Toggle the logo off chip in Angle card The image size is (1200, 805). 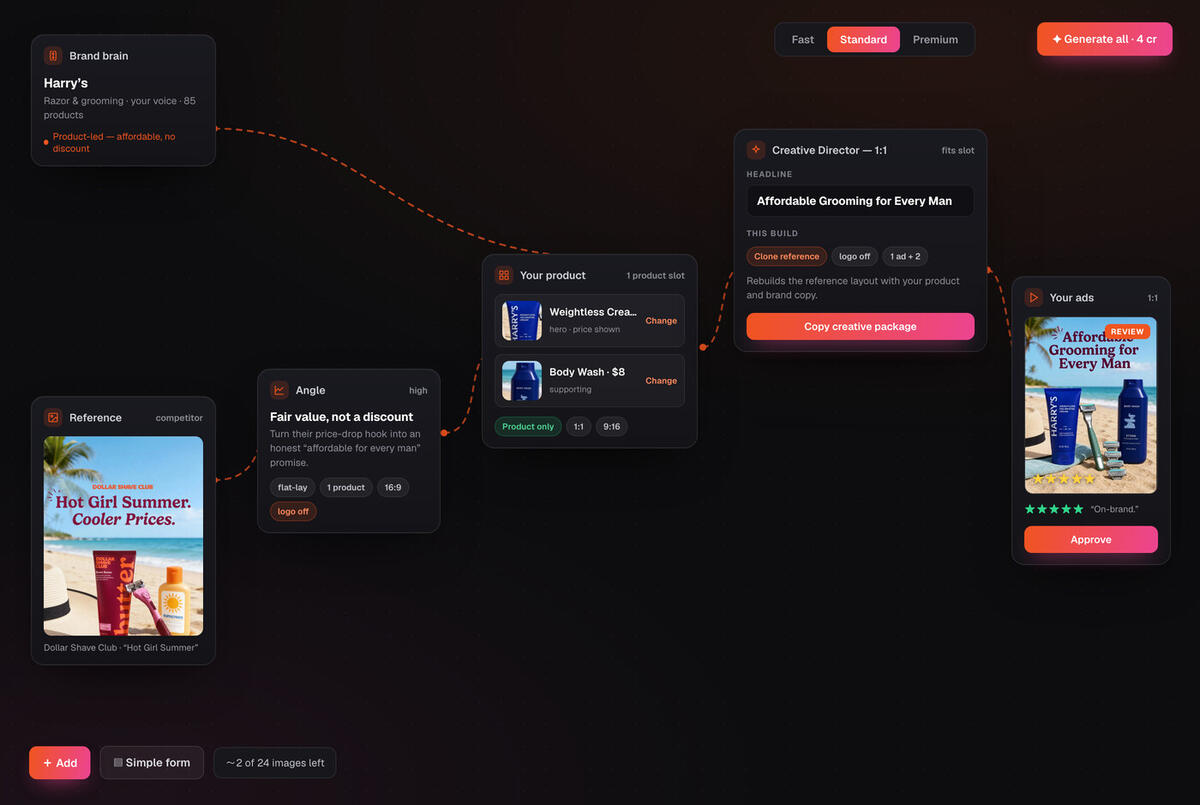pyautogui.click(x=293, y=511)
